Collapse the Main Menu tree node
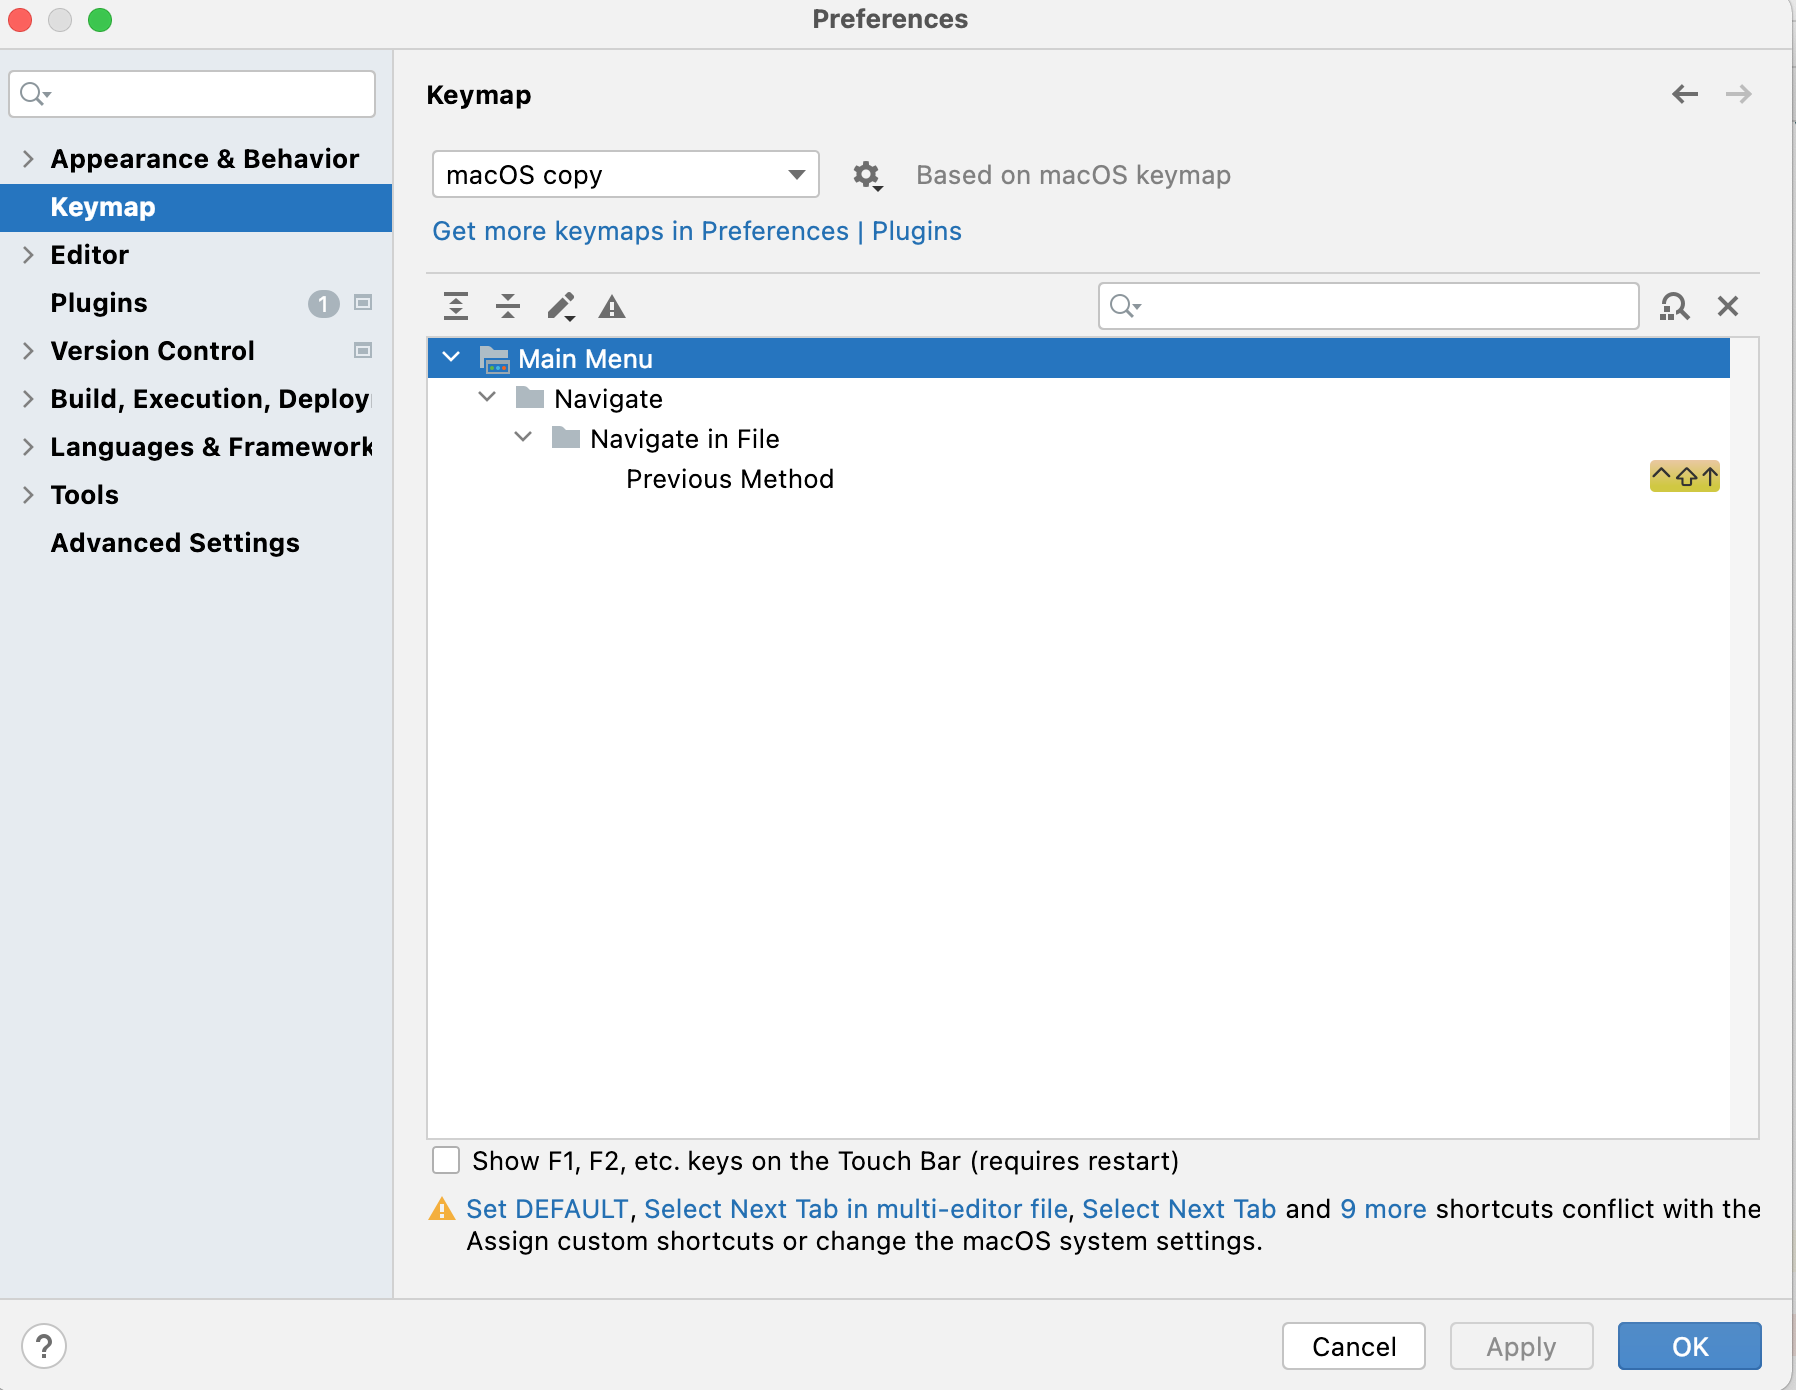This screenshot has height=1390, width=1796. [452, 358]
